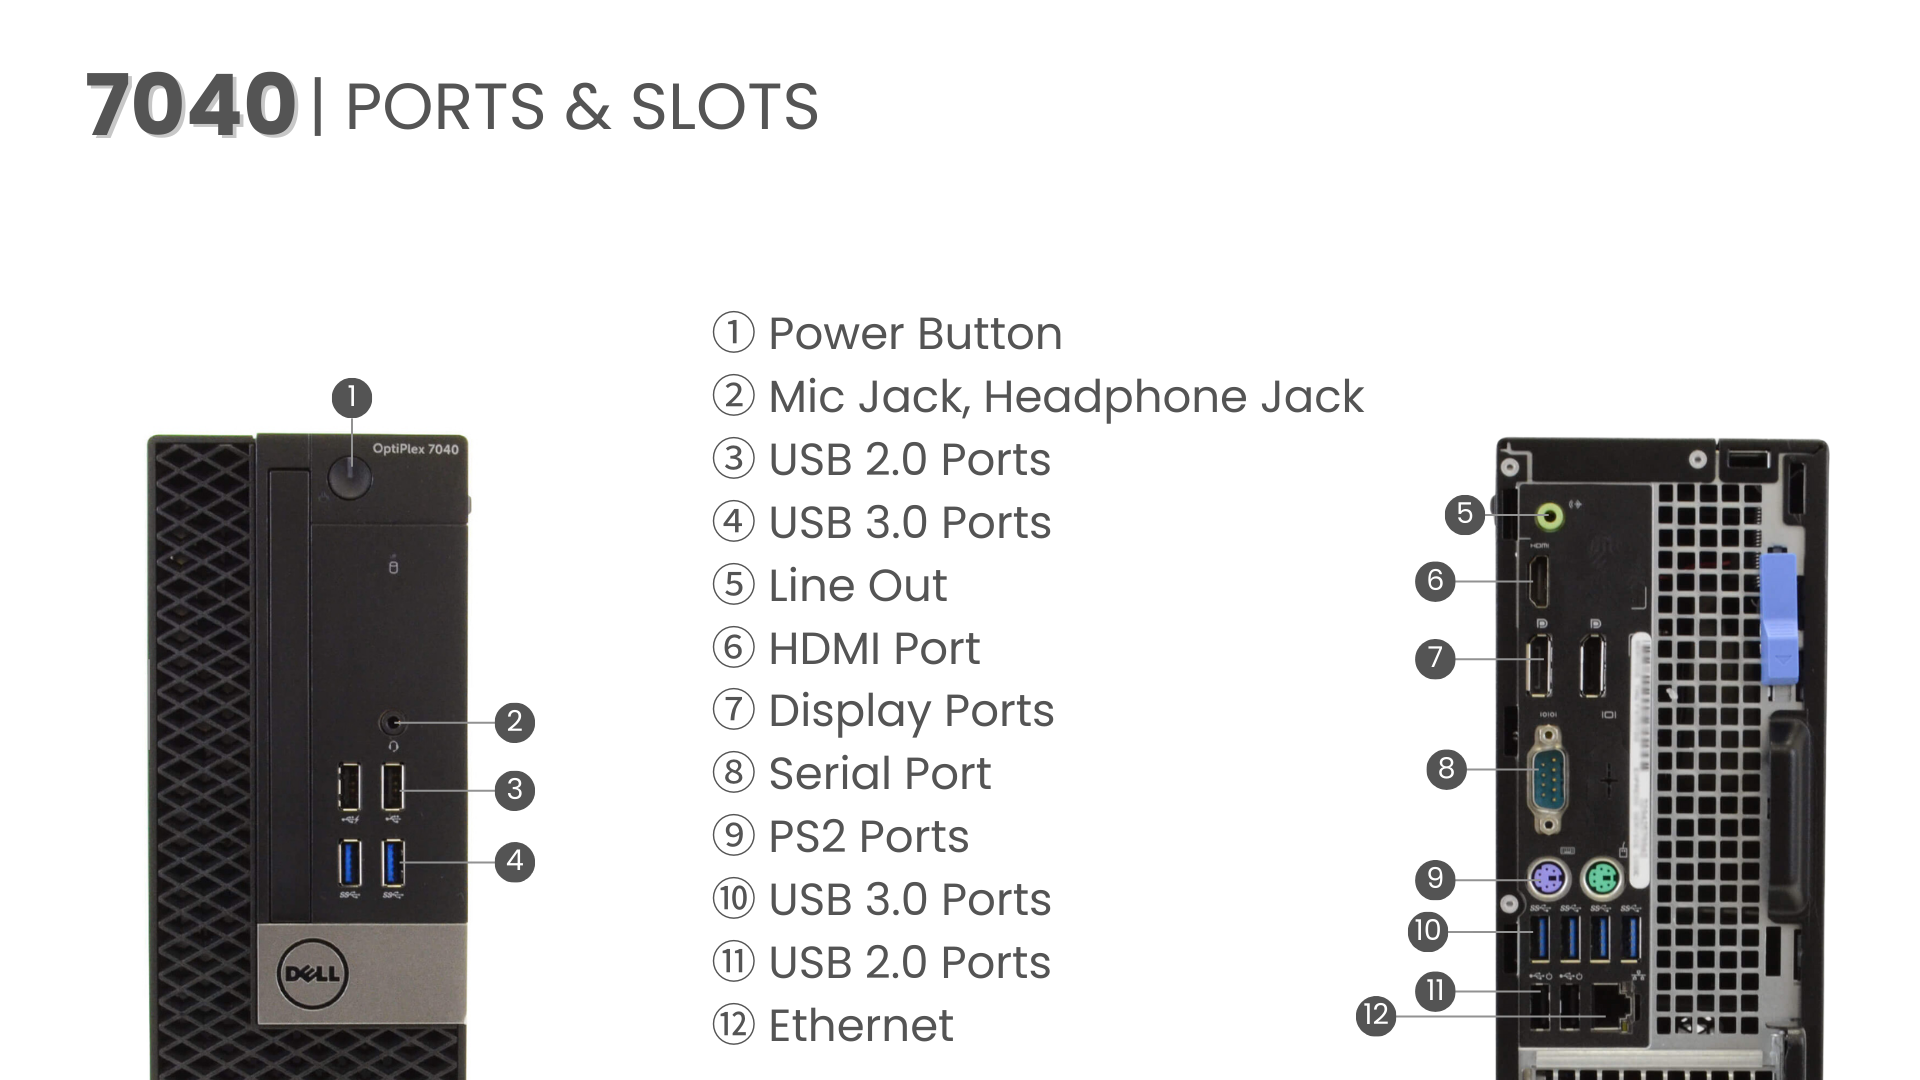Click the purple PS2 port
This screenshot has height=1080, width=1920.
1547,880
